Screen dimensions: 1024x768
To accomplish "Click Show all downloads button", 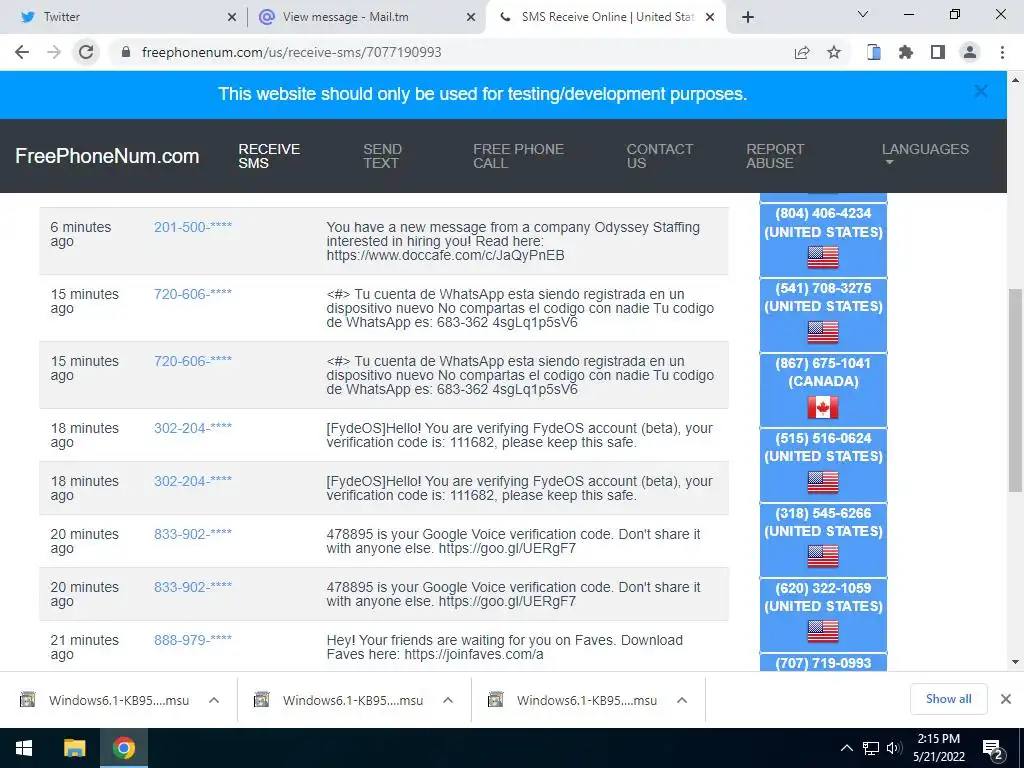I will pyautogui.click(x=948, y=699).
